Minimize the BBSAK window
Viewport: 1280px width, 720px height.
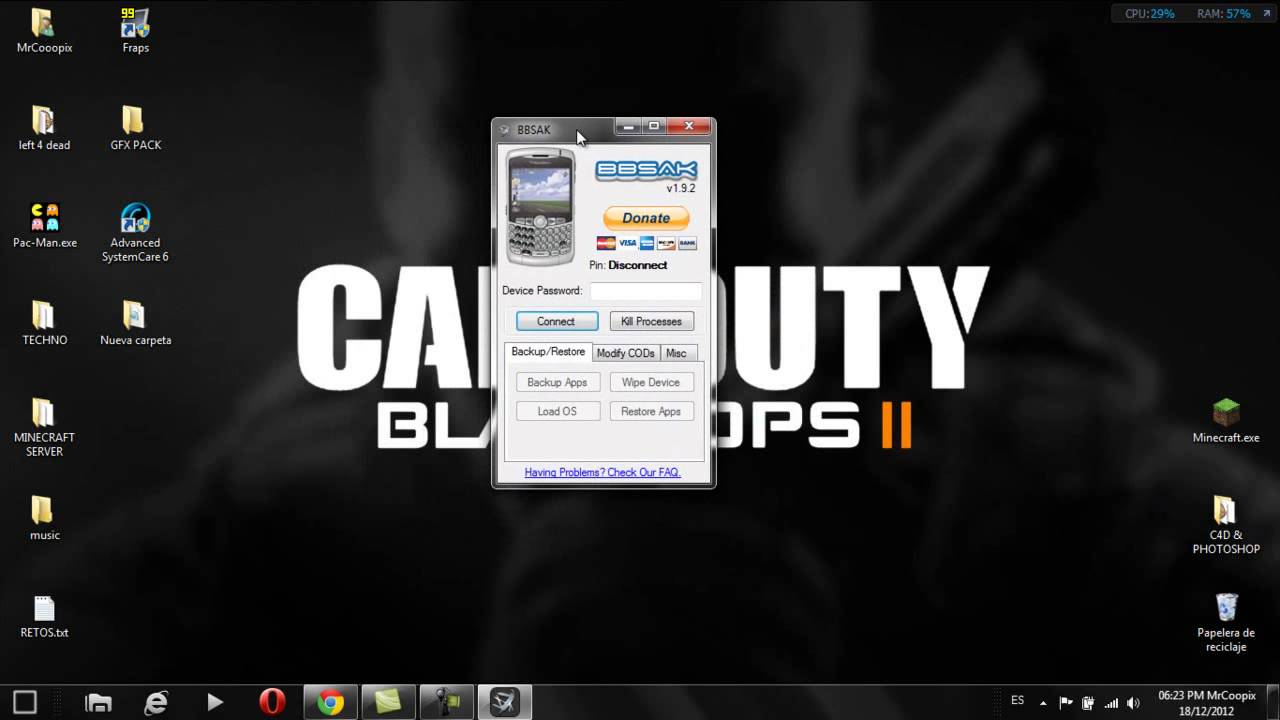pyautogui.click(x=628, y=127)
